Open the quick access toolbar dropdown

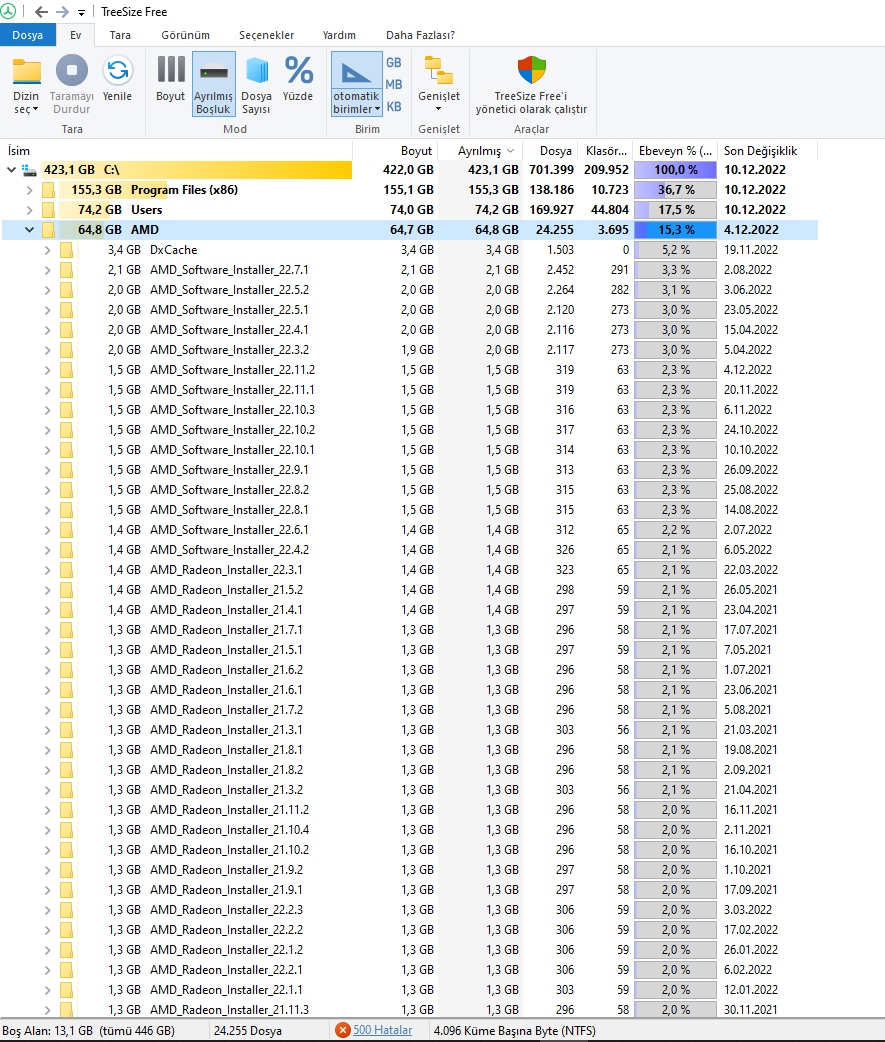pyautogui.click(x=81, y=13)
